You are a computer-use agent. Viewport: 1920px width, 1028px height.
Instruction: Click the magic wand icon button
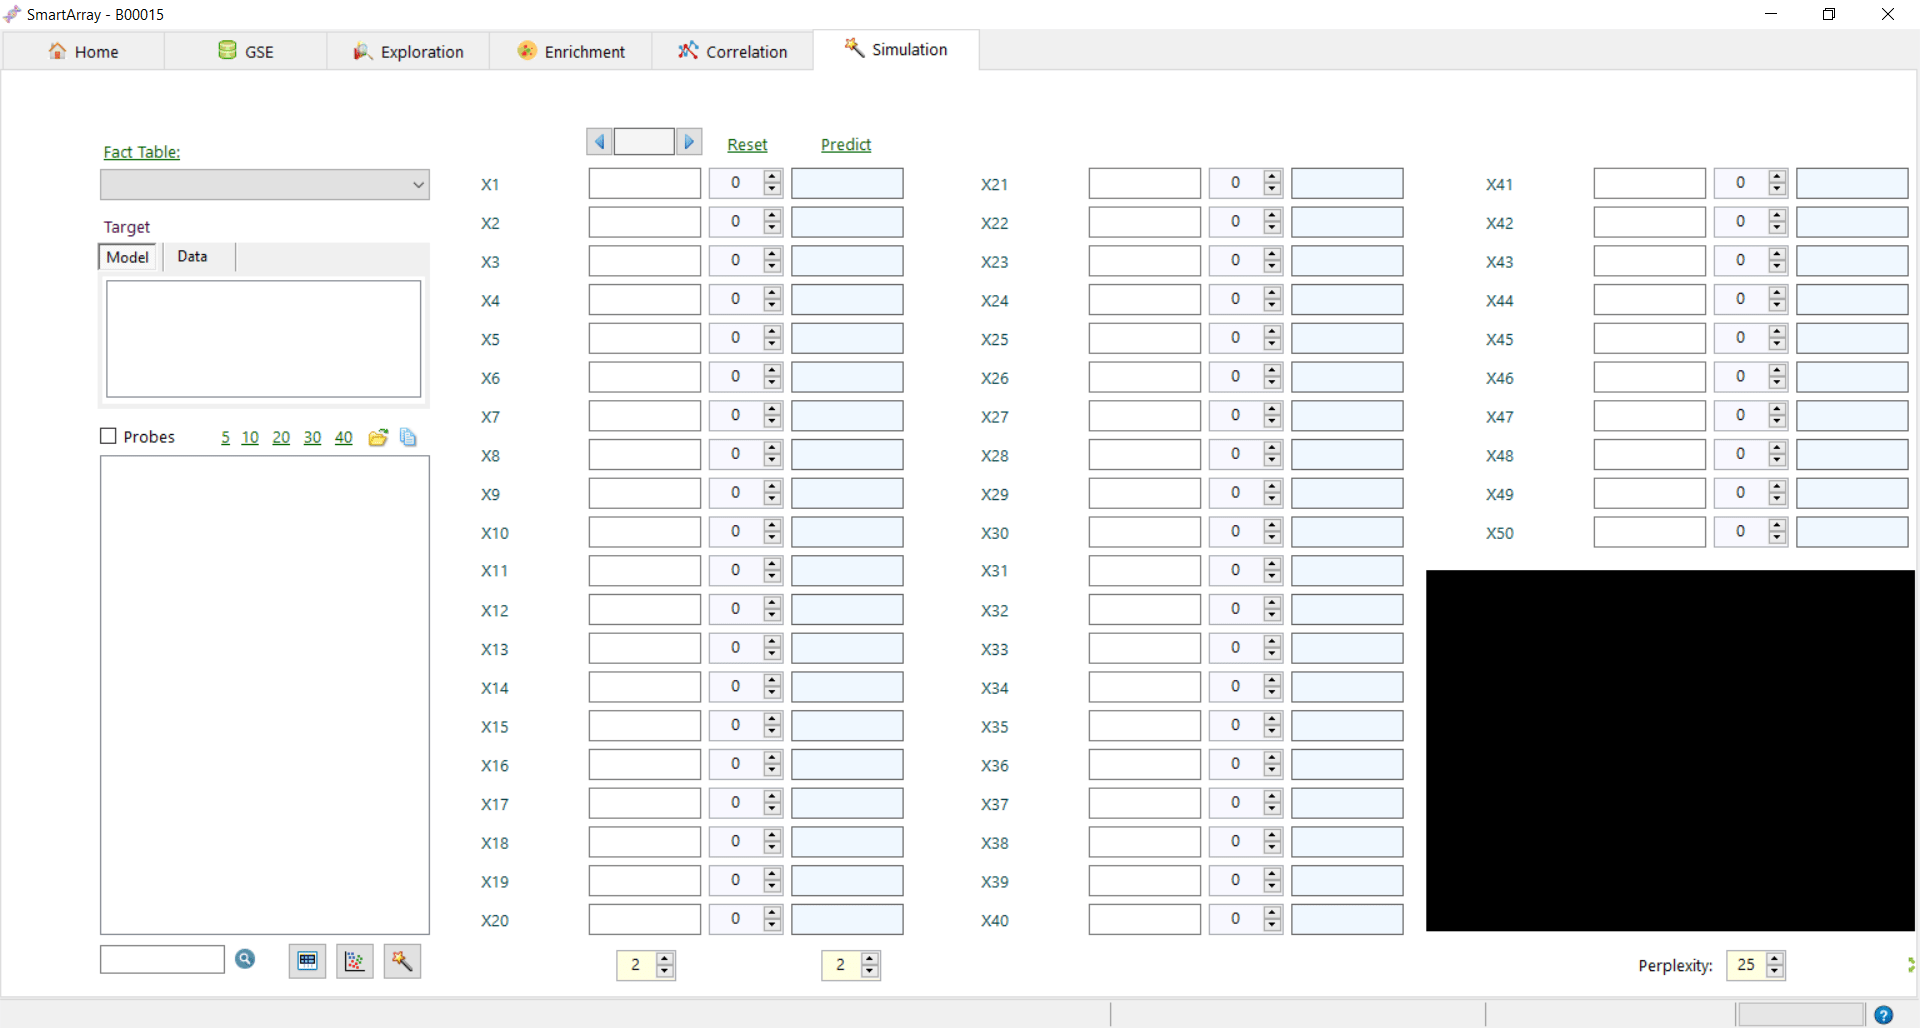[x=402, y=961]
